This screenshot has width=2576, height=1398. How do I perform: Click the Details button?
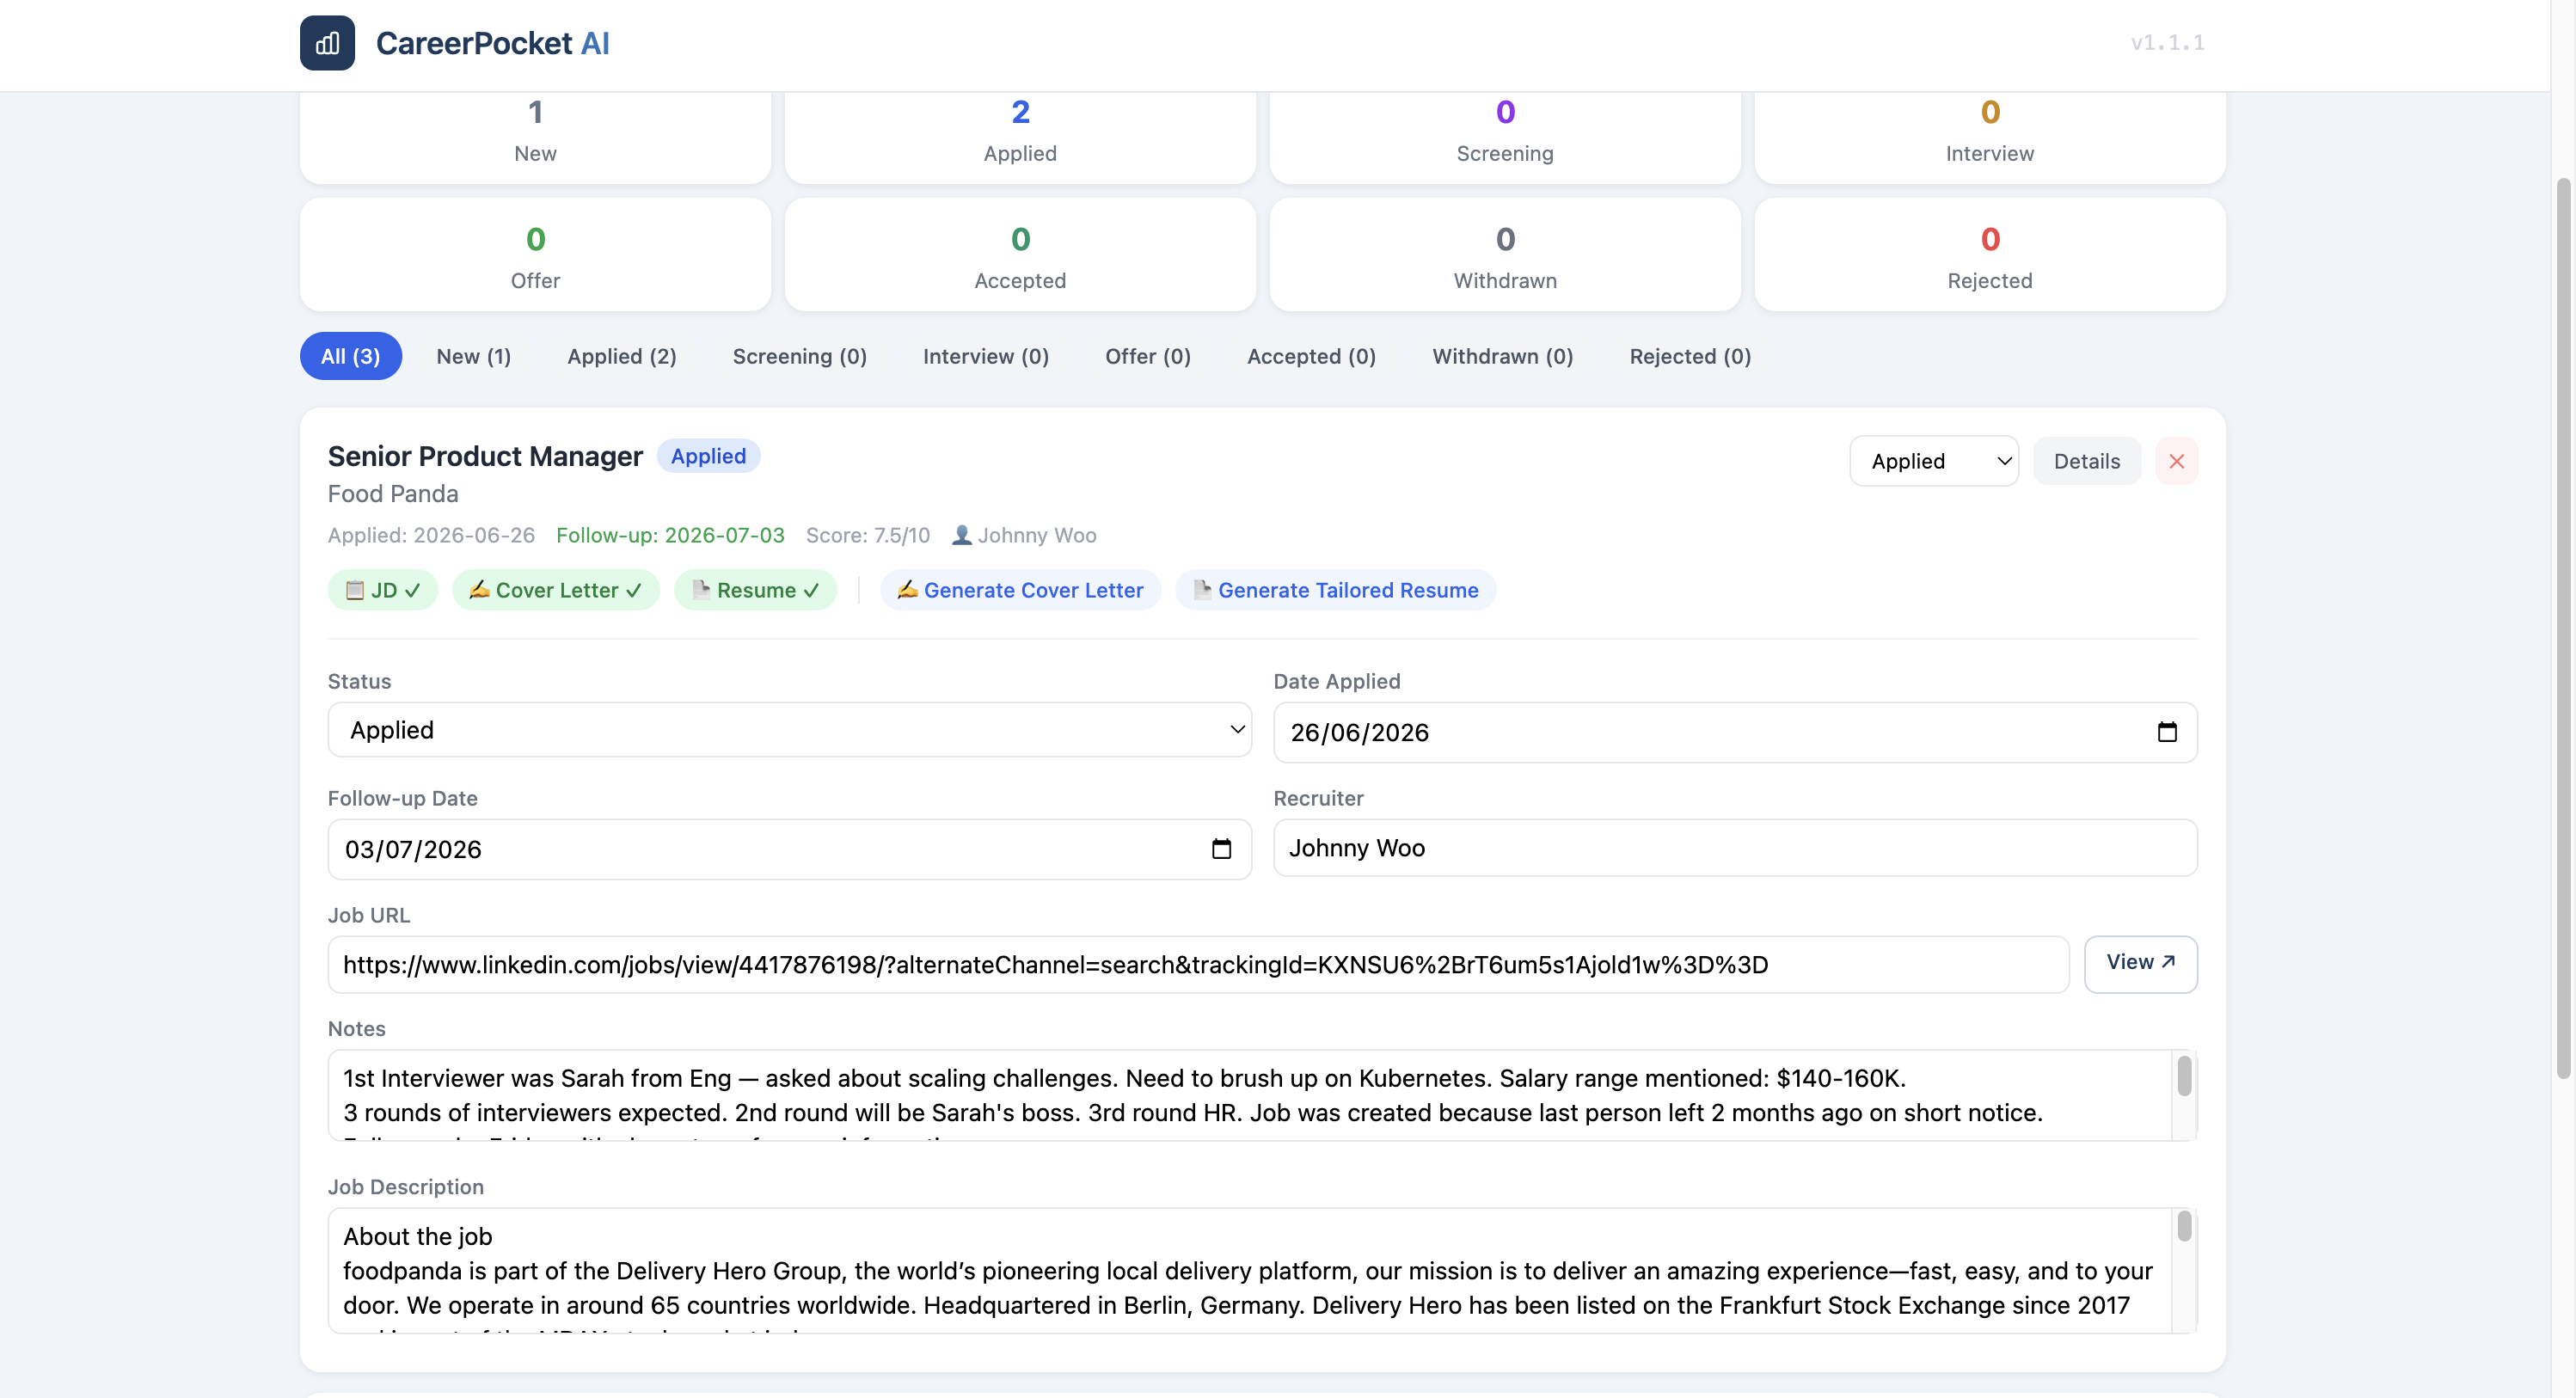point(2087,461)
